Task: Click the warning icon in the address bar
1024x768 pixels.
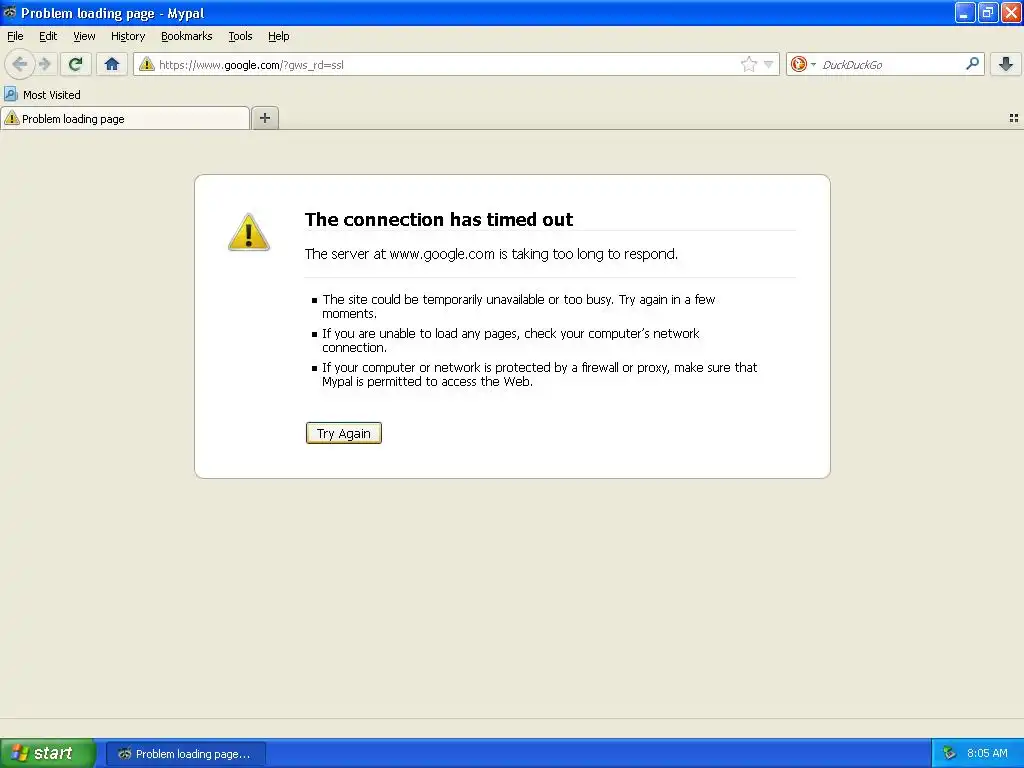Action: point(147,64)
